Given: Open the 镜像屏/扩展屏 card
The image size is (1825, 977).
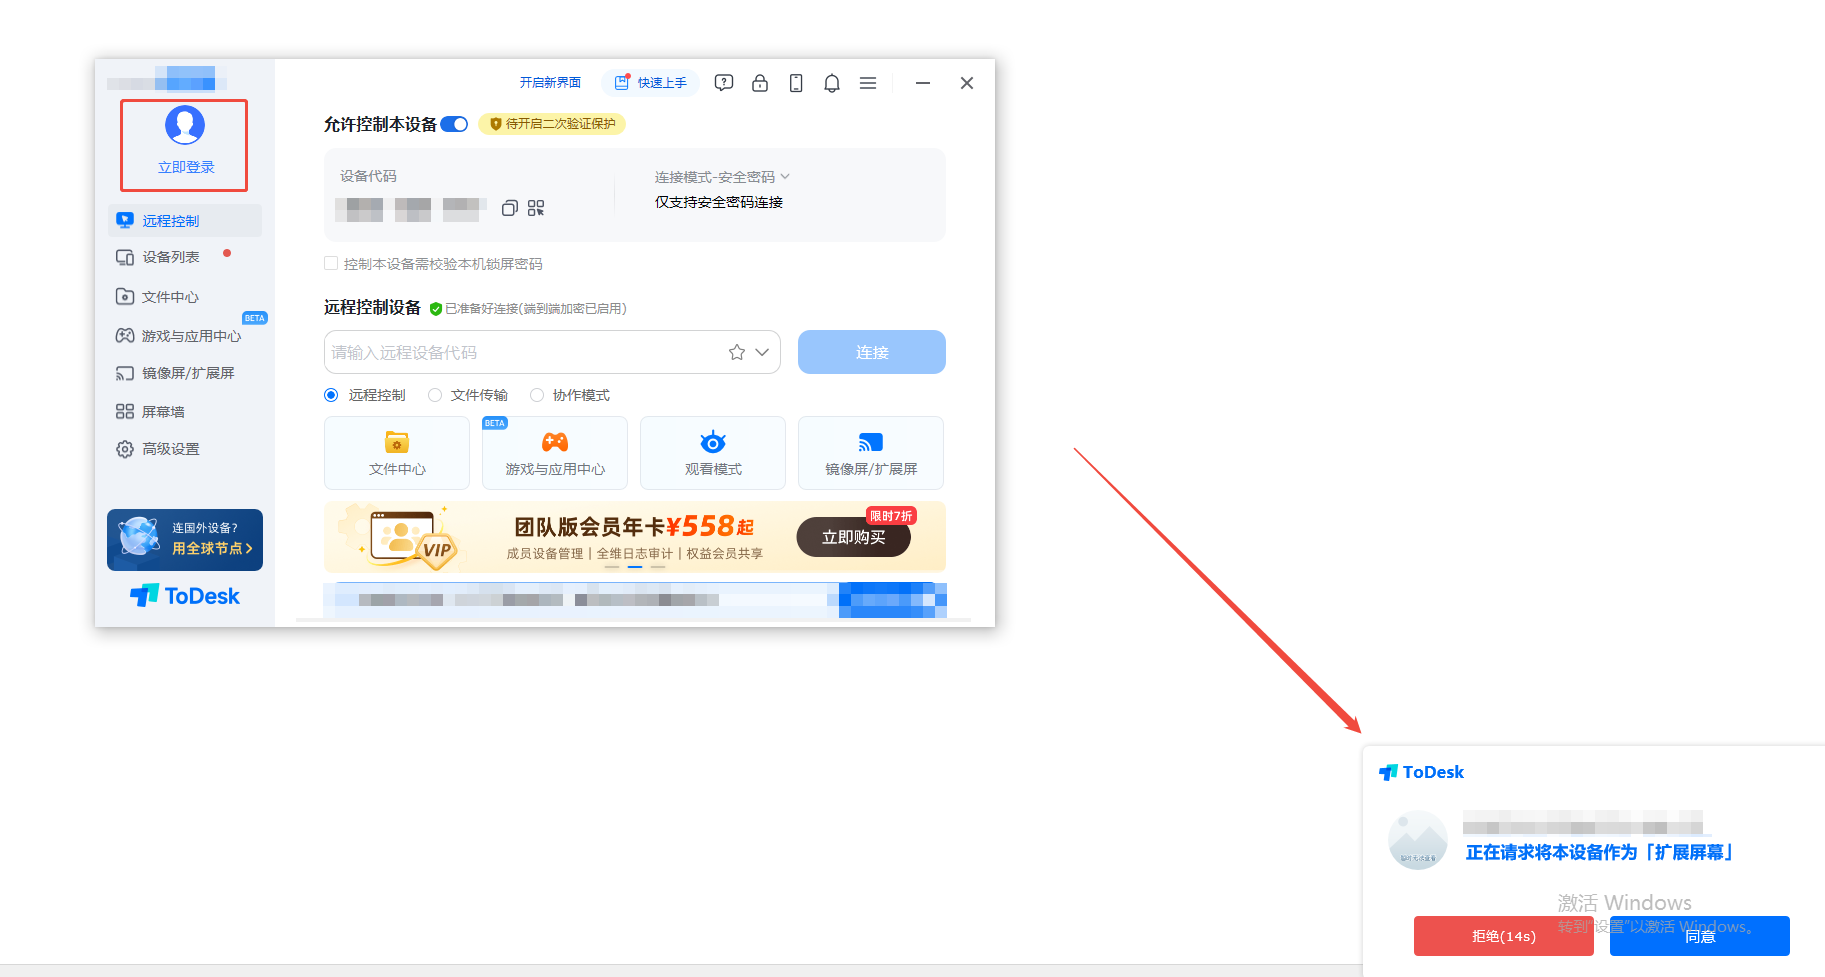Looking at the screenshot, I should click(871, 453).
